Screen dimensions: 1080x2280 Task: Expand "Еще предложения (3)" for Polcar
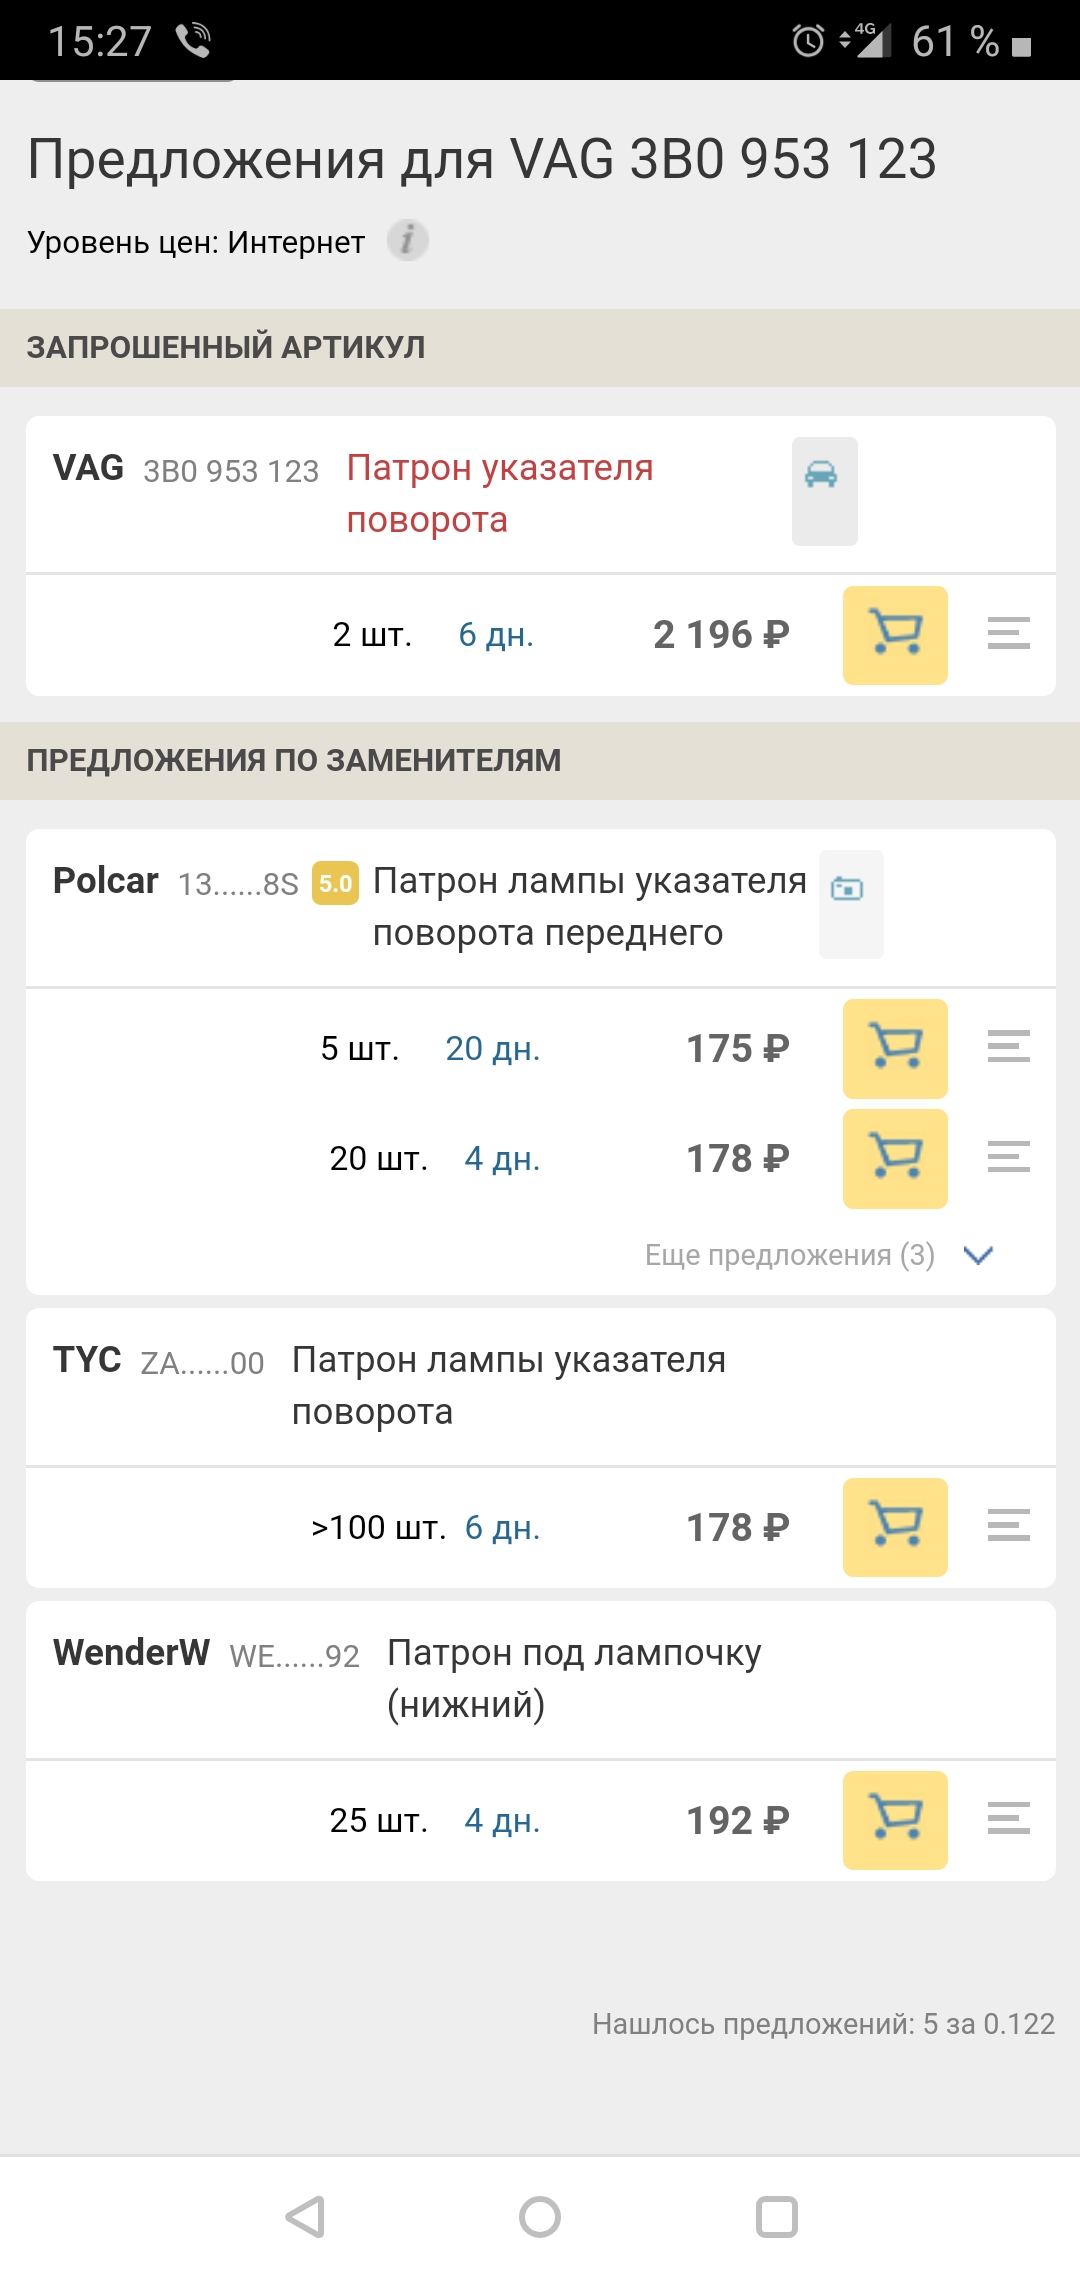[x=790, y=1255]
